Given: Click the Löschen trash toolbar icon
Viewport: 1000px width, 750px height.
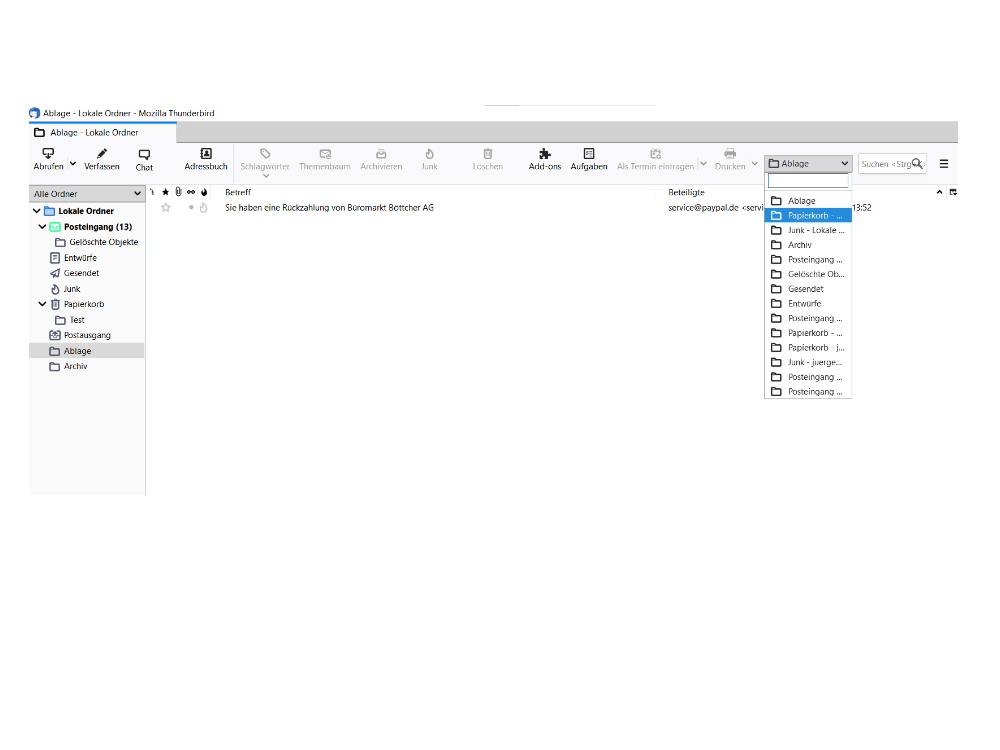Looking at the screenshot, I should click(x=487, y=154).
